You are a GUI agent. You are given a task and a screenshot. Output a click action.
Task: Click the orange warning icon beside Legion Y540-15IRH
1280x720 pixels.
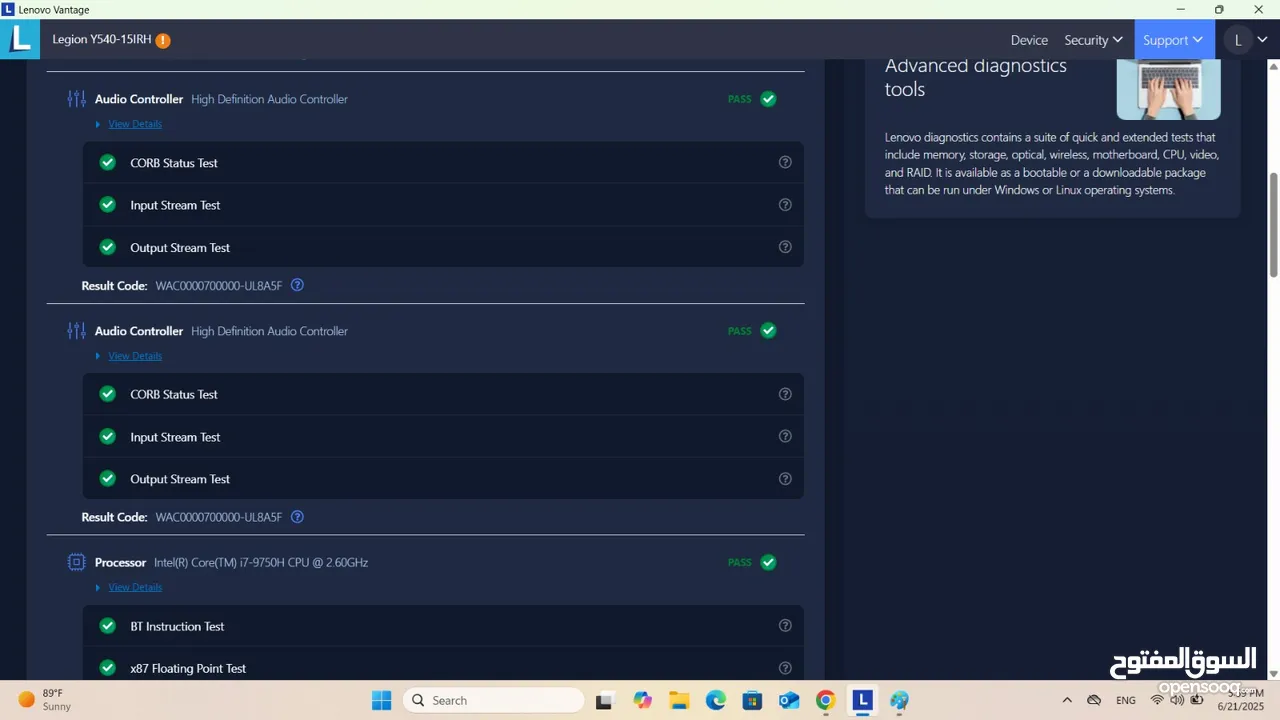tap(163, 40)
